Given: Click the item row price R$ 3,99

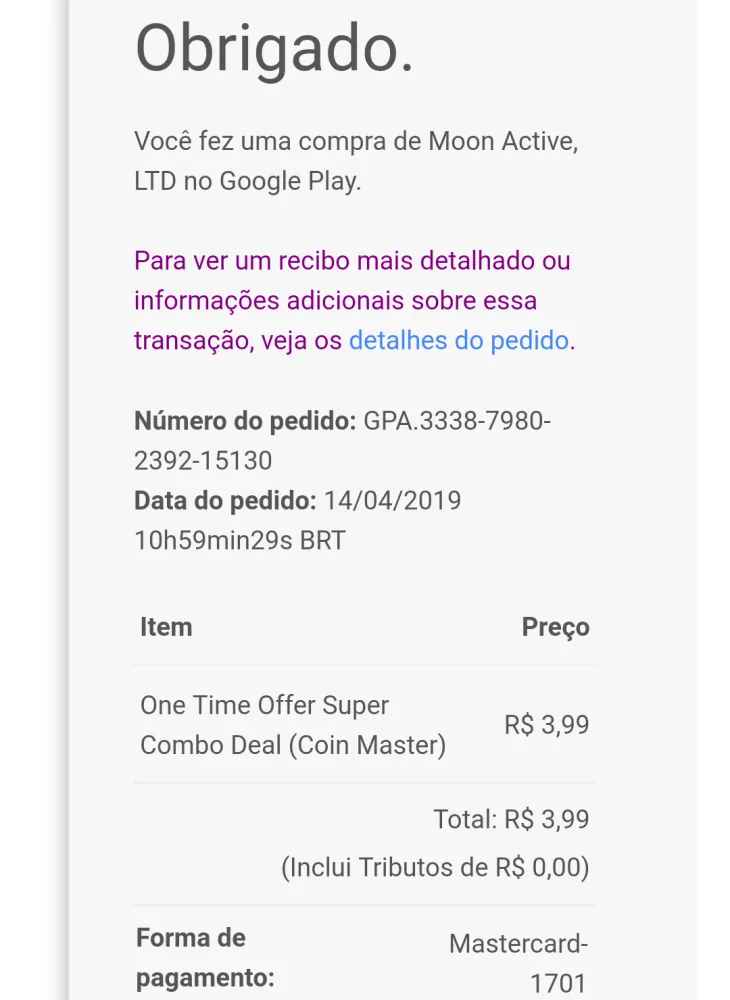Looking at the screenshot, I should pyautogui.click(x=546, y=725).
